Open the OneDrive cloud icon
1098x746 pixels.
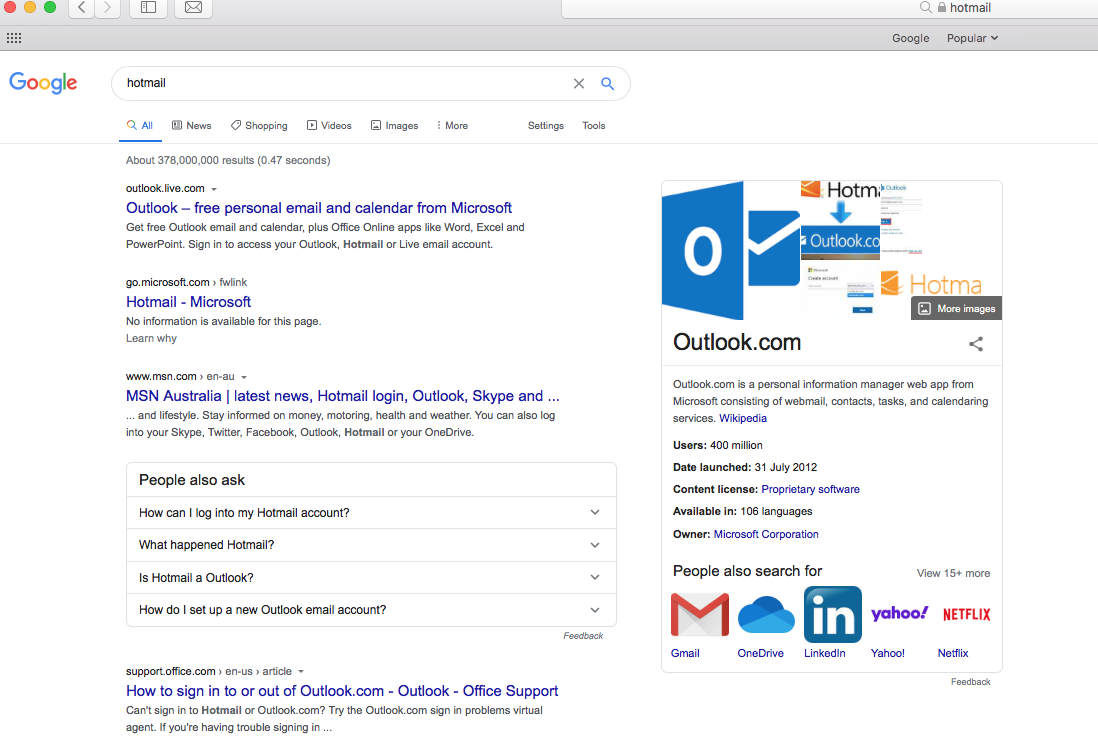pyautogui.click(x=766, y=614)
